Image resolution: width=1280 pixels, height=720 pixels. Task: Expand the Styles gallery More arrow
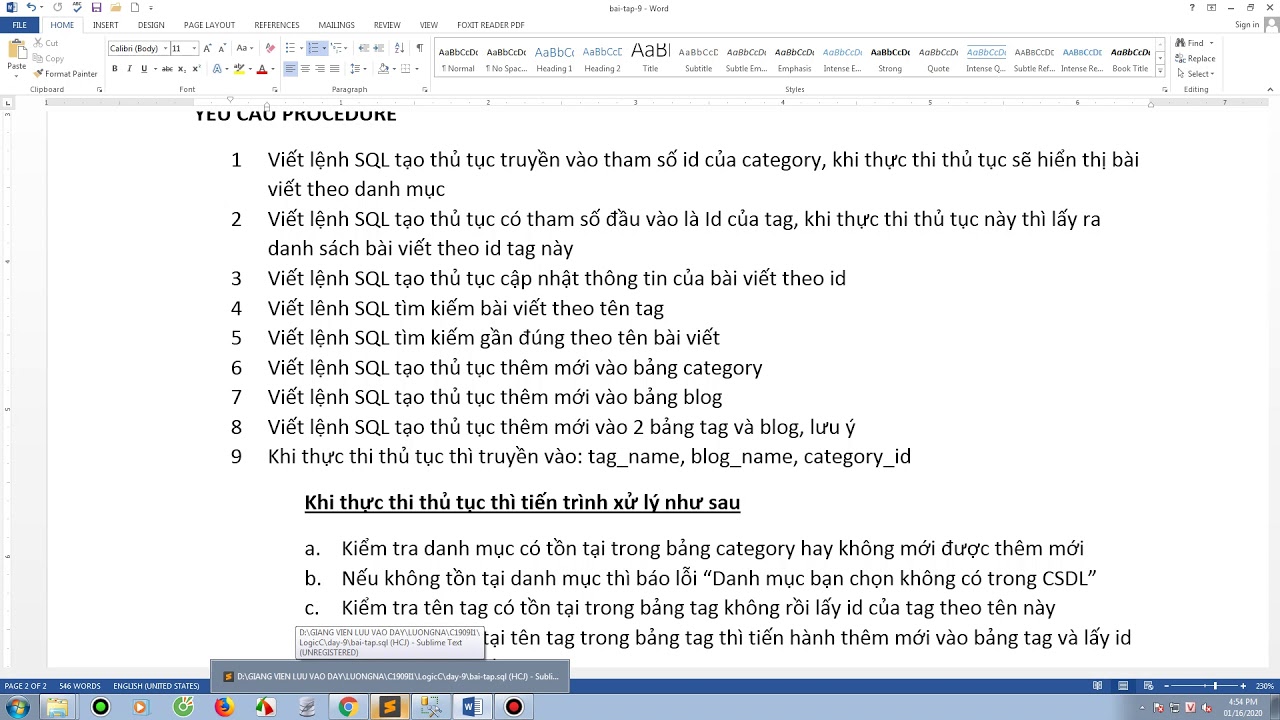click(1160, 71)
